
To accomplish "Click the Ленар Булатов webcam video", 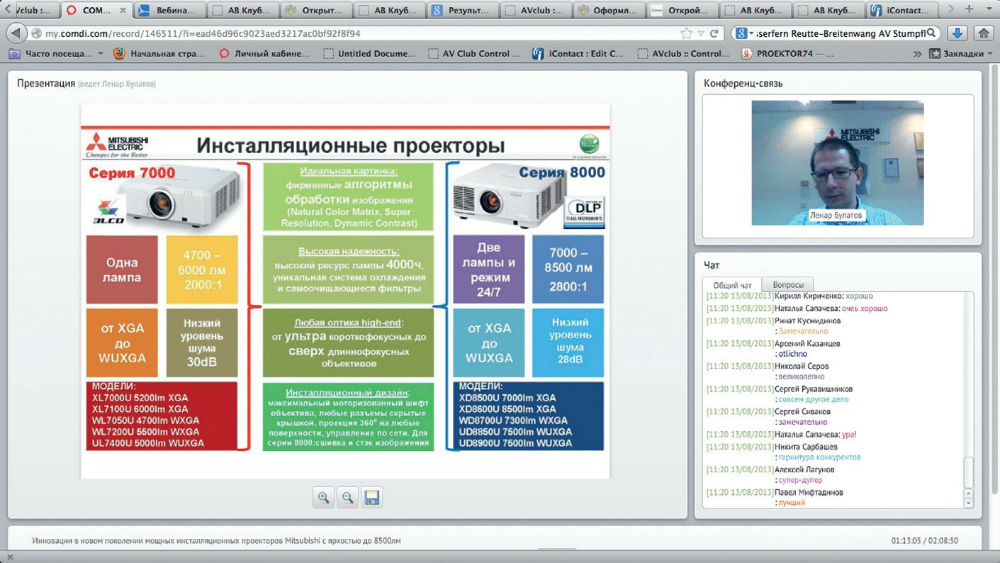I will [x=837, y=163].
